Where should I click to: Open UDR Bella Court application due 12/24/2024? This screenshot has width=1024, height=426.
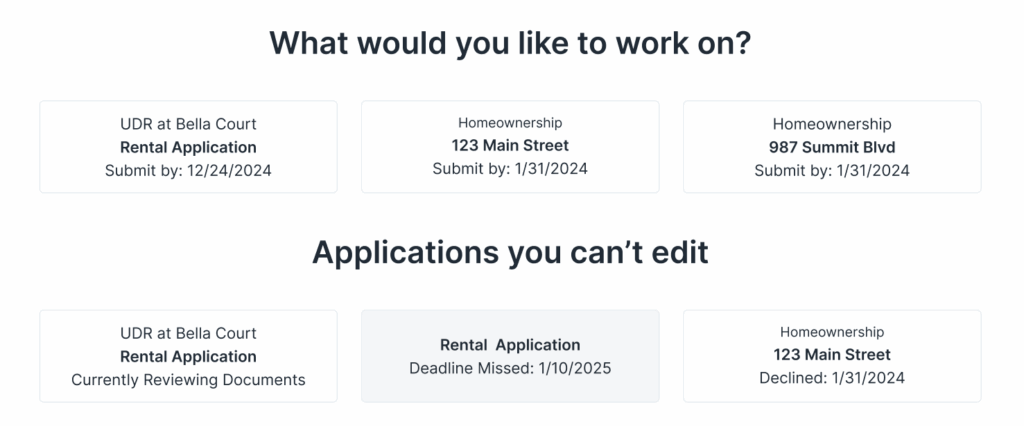click(x=188, y=147)
